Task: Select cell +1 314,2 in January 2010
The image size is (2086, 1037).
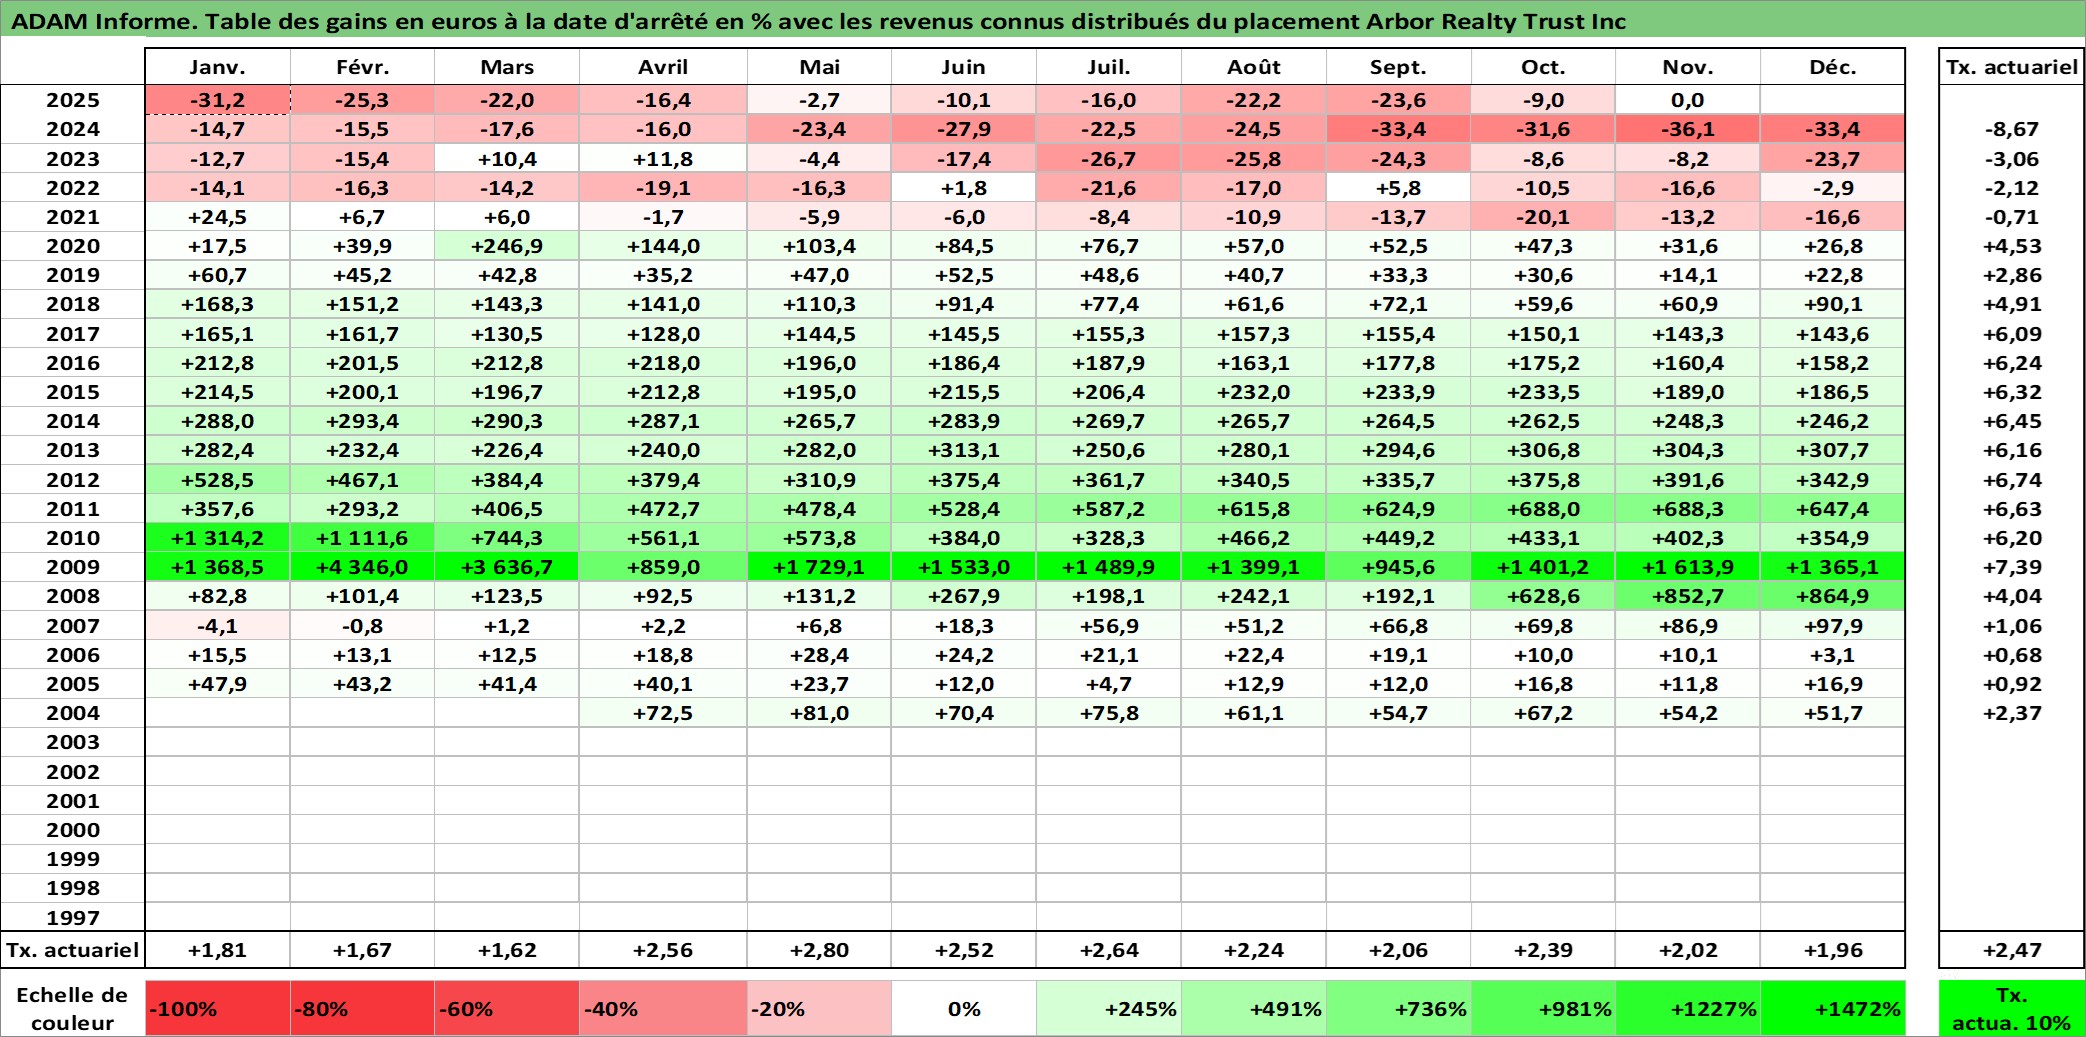Action: [x=218, y=538]
